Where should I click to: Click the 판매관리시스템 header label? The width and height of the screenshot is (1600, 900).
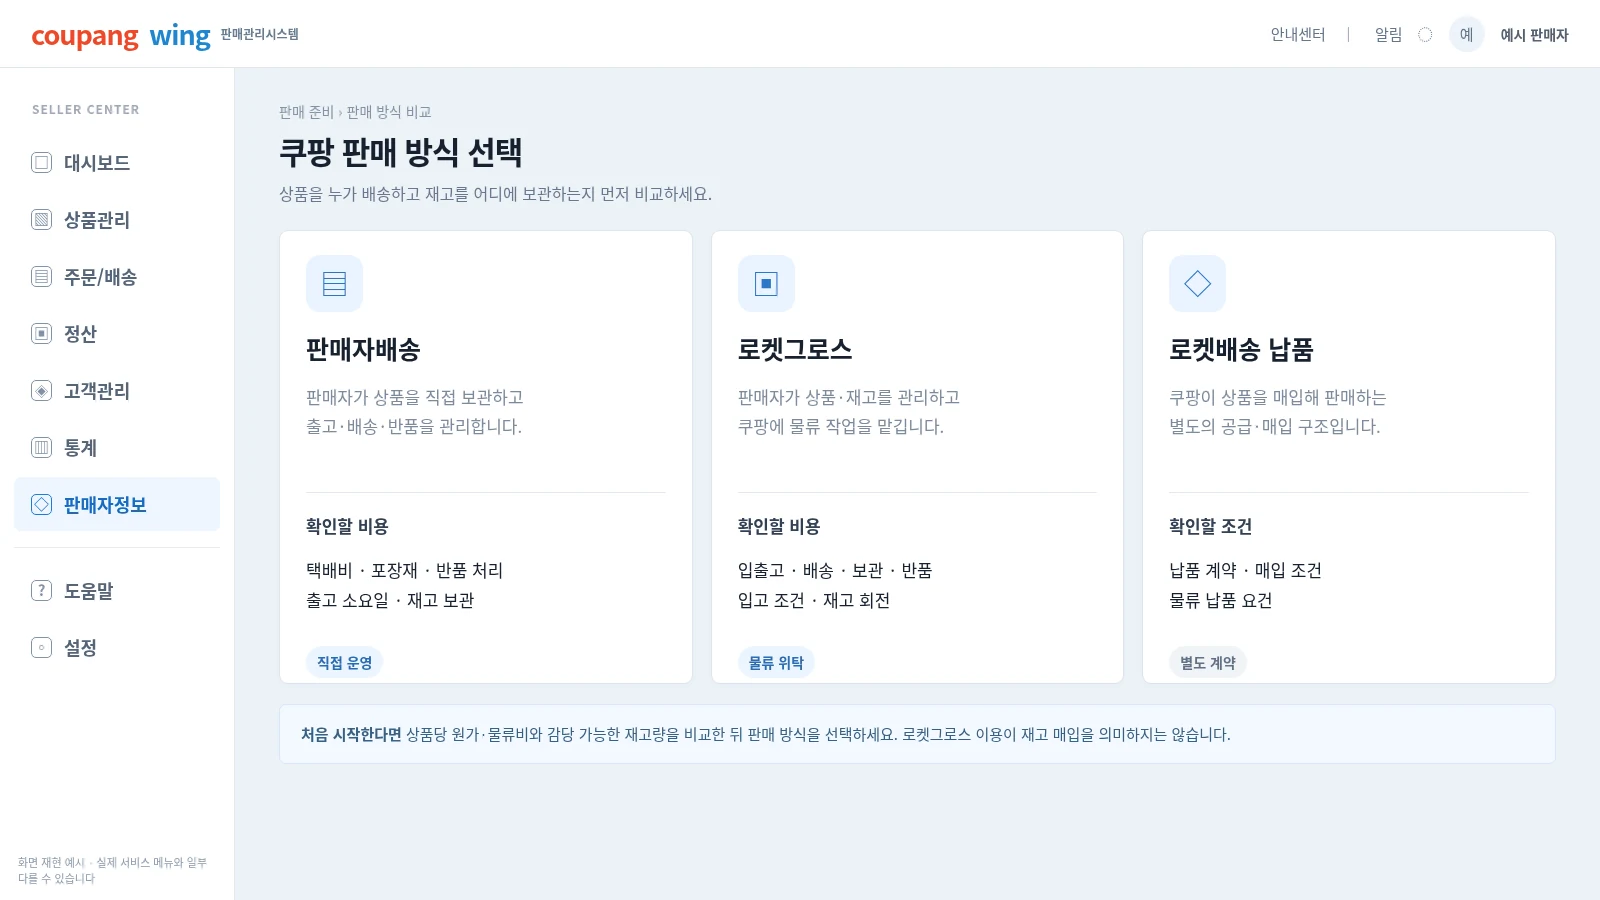260,34
